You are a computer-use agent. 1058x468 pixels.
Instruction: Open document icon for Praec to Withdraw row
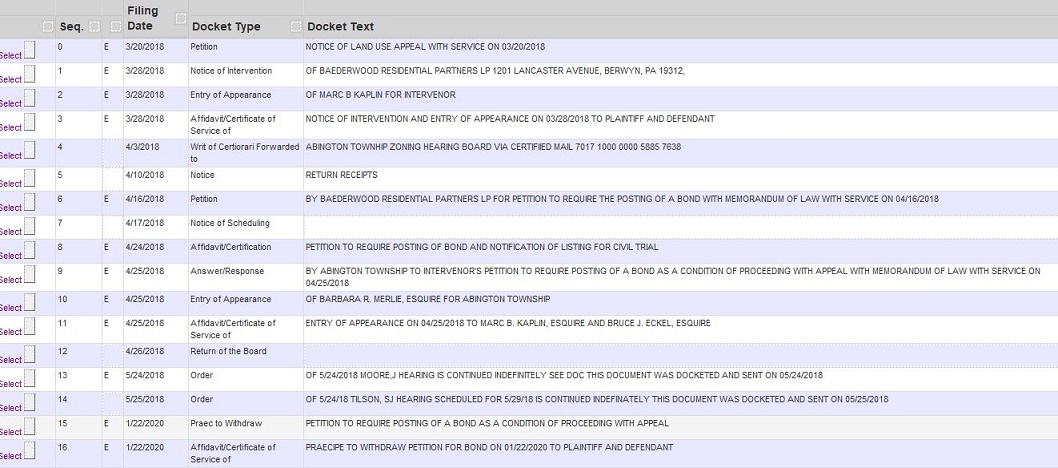pyautogui.click(x=30, y=426)
